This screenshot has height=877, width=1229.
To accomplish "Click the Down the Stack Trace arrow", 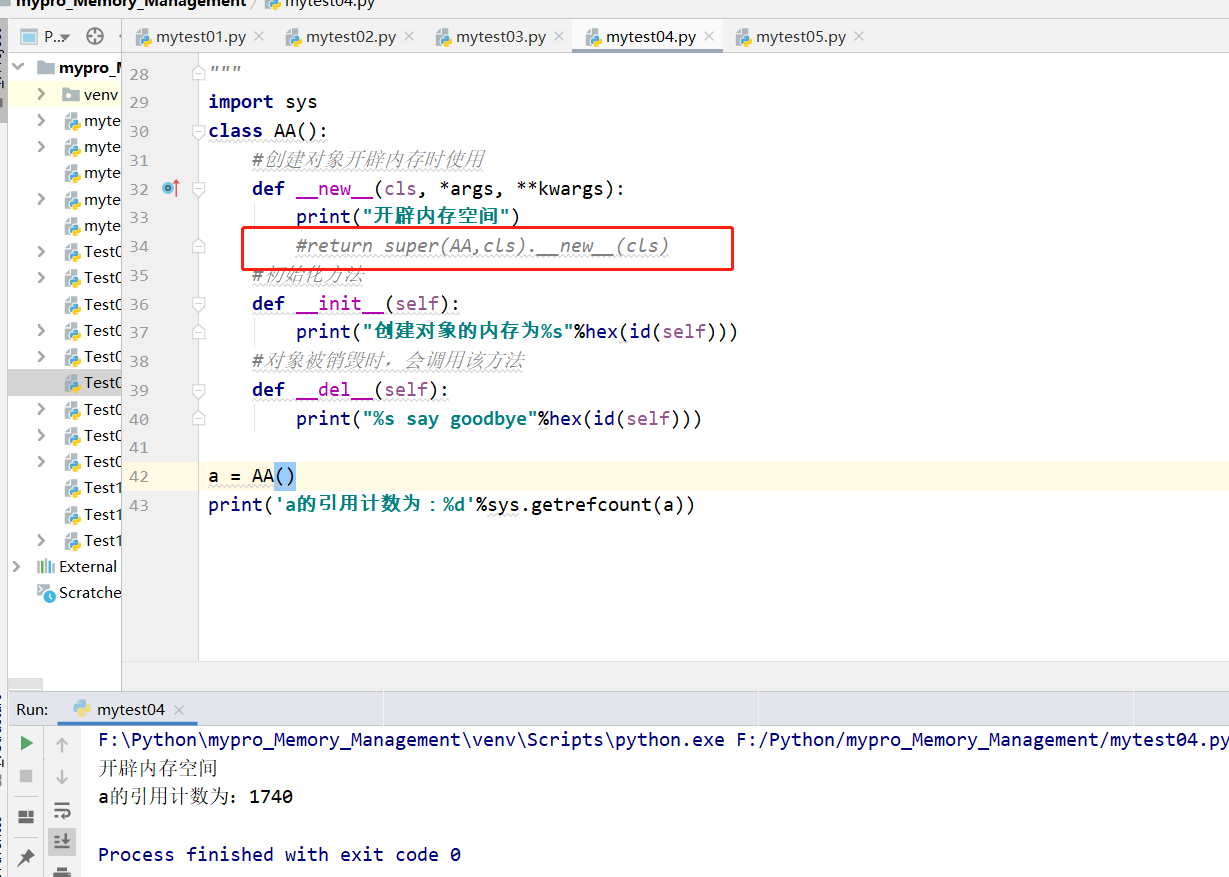I will 62,777.
